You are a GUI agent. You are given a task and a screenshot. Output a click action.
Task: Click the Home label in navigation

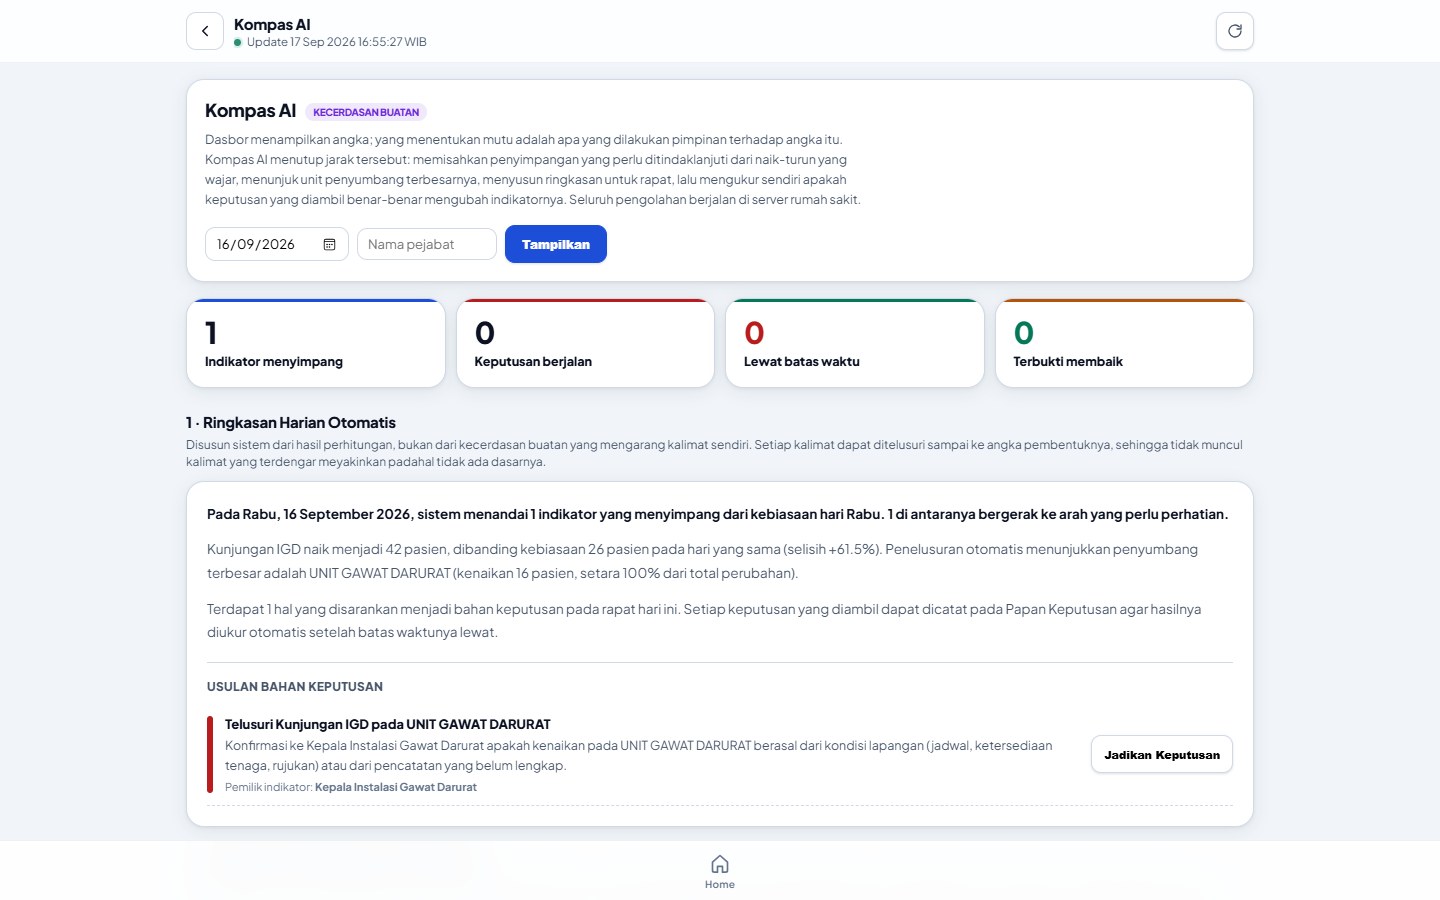[720, 885]
